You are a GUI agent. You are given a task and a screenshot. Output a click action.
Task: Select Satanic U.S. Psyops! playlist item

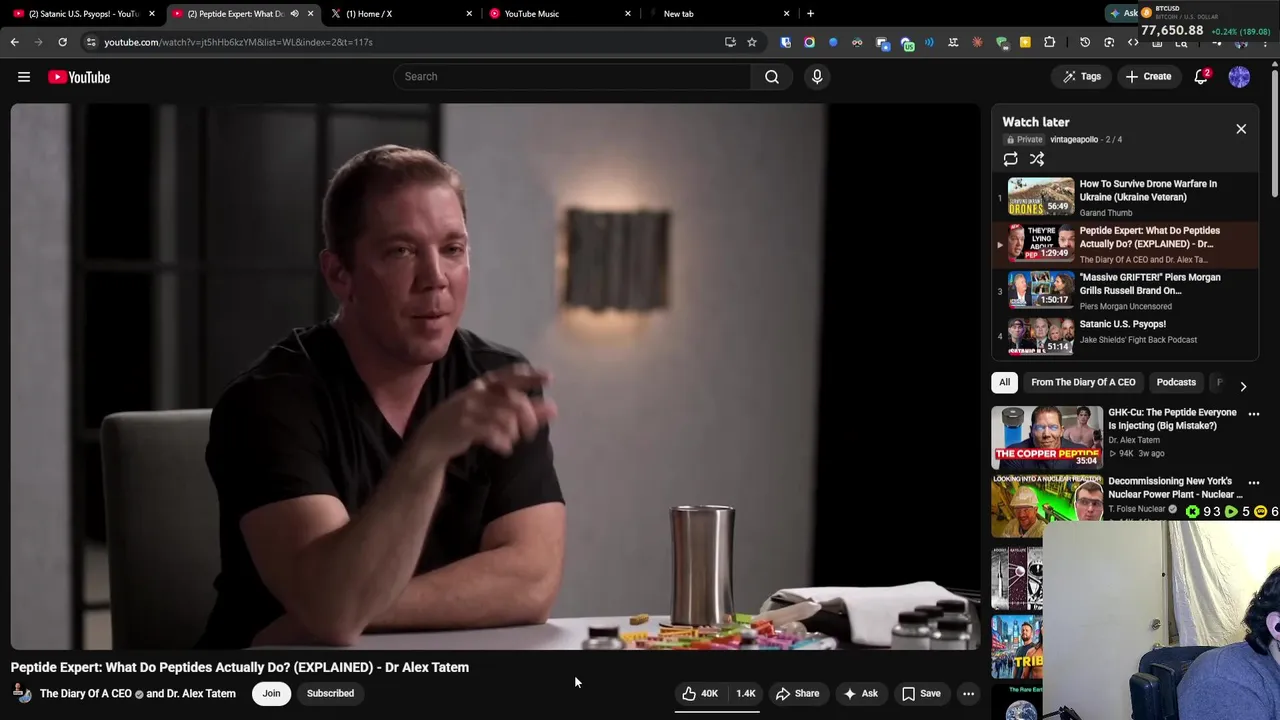click(1125, 337)
